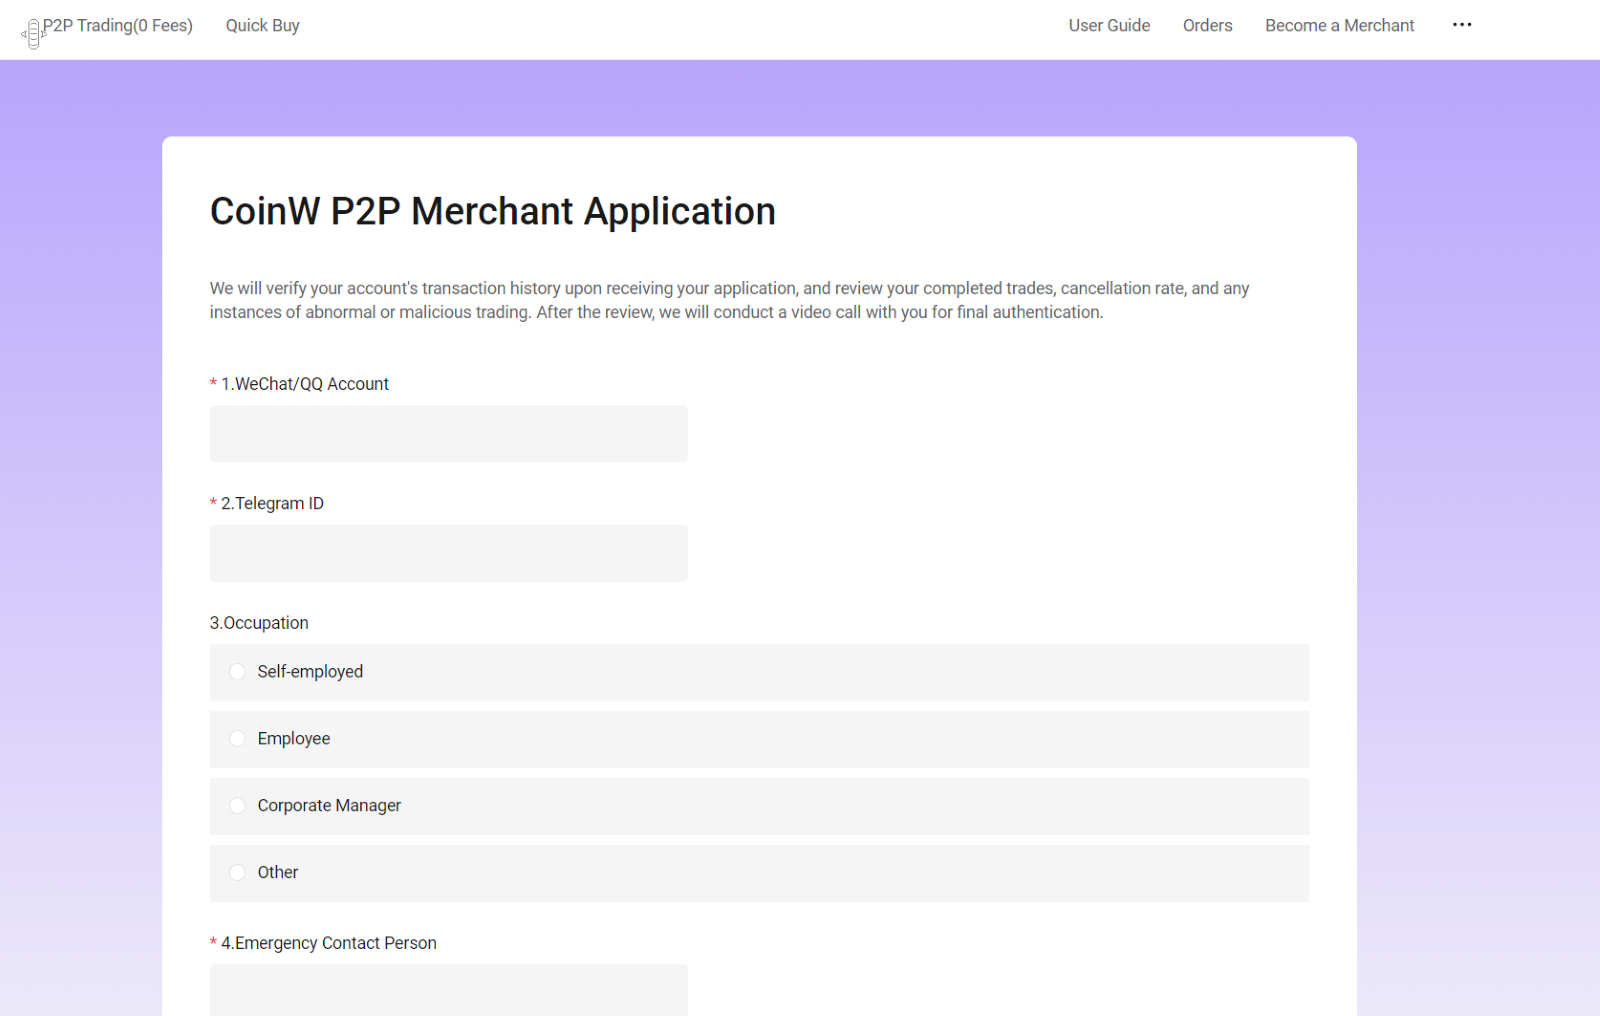1600x1016 pixels.
Task: Open the three-dot more options menu
Action: click(1462, 25)
